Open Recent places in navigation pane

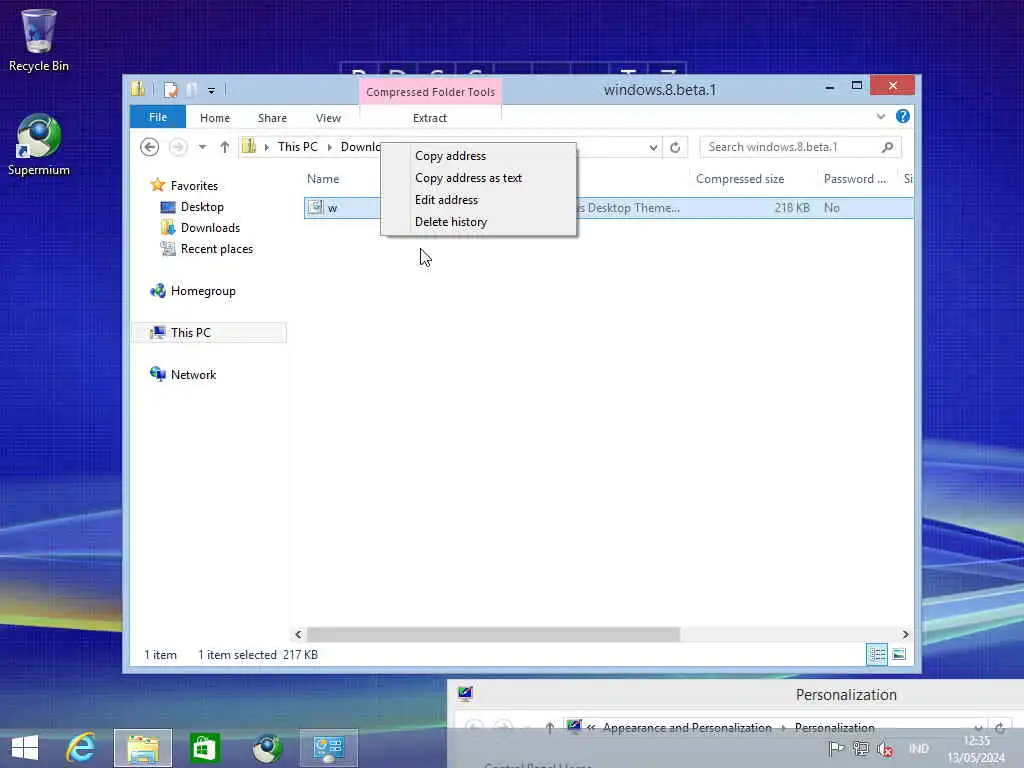[x=216, y=249]
